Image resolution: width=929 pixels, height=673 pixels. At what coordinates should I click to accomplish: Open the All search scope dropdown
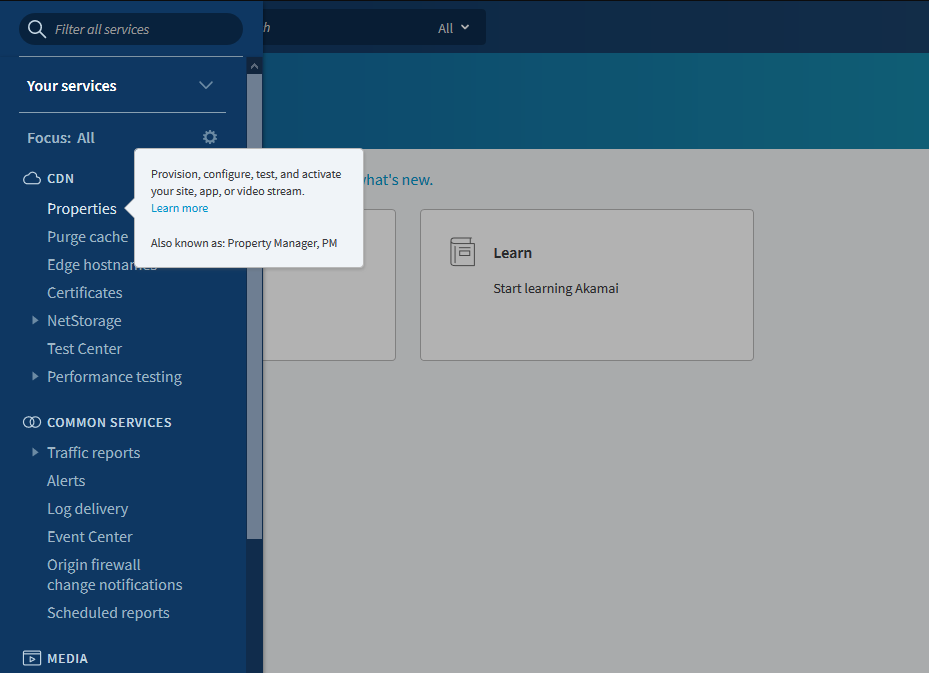click(453, 28)
